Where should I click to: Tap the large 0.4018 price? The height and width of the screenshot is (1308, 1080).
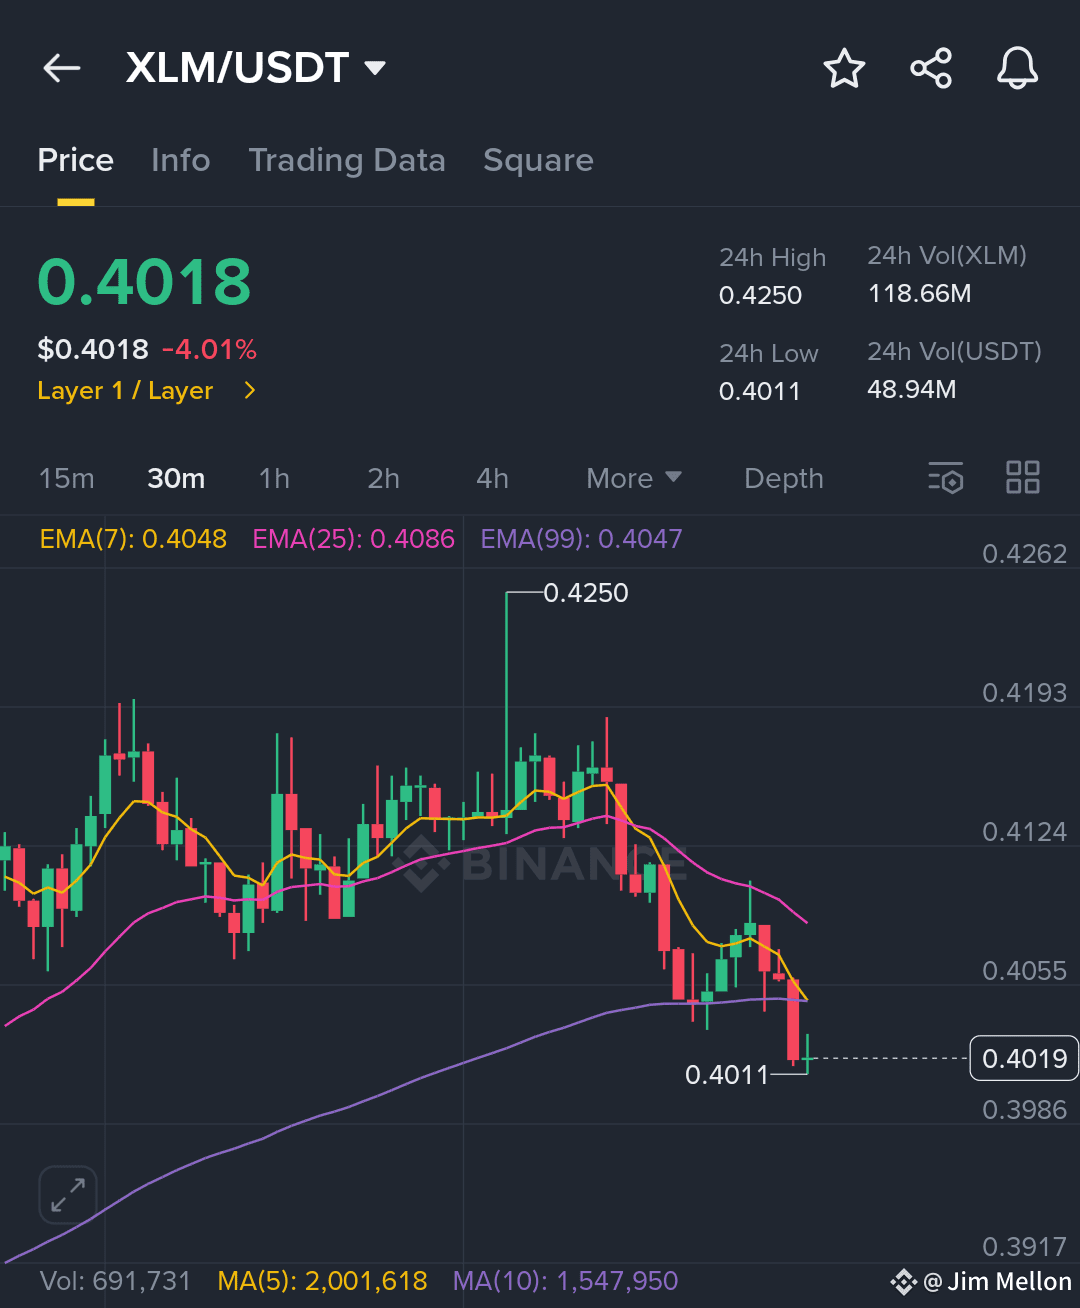coord(144,281)
